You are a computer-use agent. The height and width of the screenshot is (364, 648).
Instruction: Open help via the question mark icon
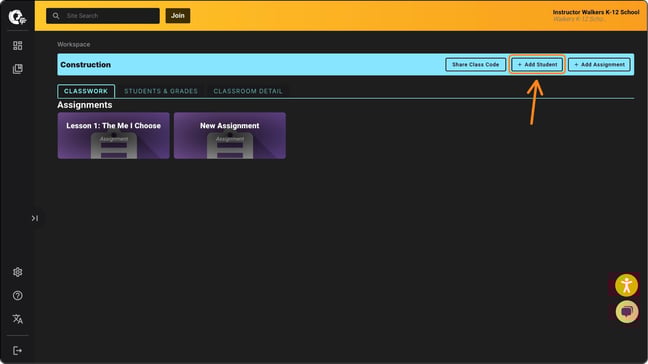17,295
